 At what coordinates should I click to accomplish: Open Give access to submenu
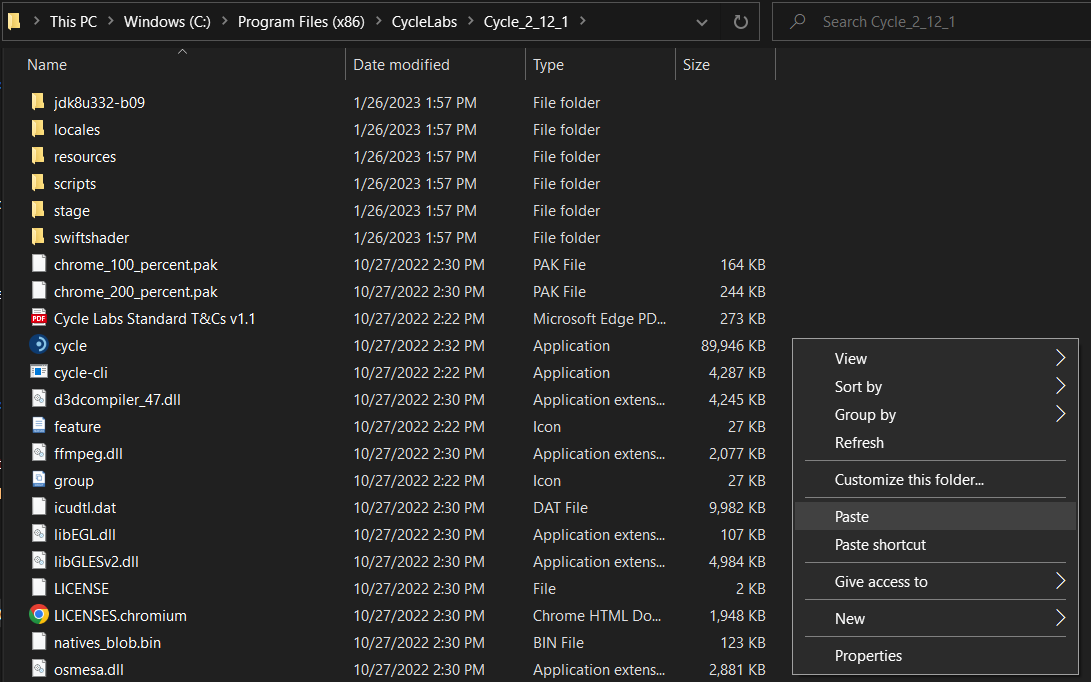(x=935, y=582)
